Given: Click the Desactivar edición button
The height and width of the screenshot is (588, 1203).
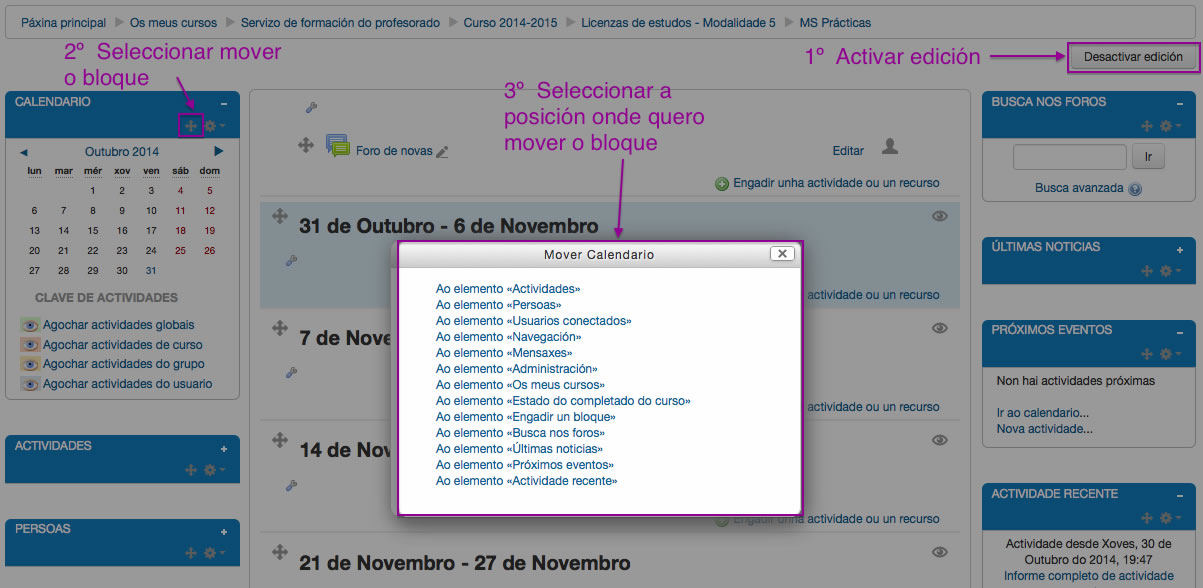Looking at the screenshot, I should (x=1134, y=58).
